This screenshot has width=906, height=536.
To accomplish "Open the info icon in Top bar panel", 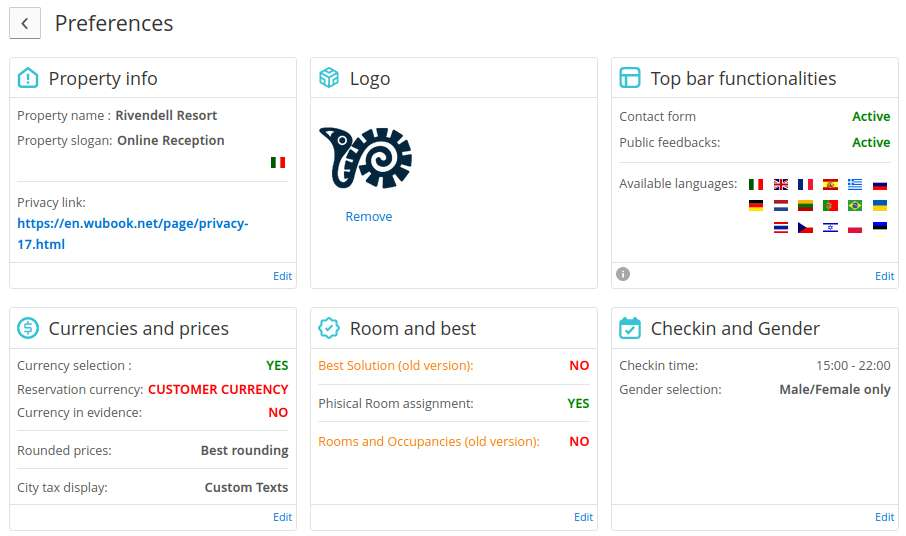I will [x=623, y=274].
